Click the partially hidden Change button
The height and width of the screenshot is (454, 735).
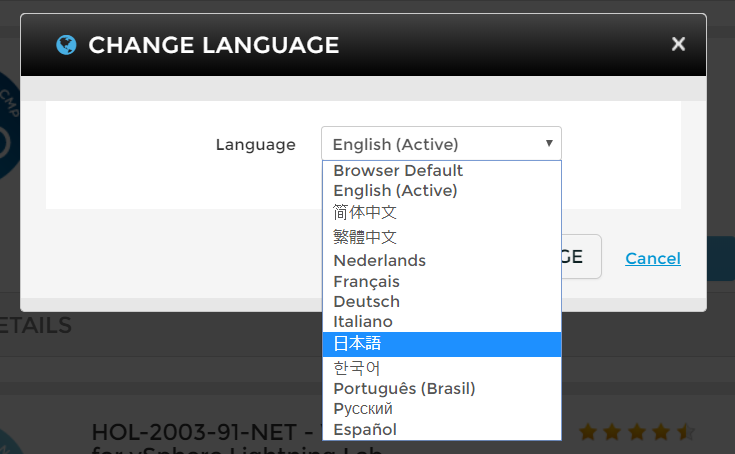pos(581,257)
